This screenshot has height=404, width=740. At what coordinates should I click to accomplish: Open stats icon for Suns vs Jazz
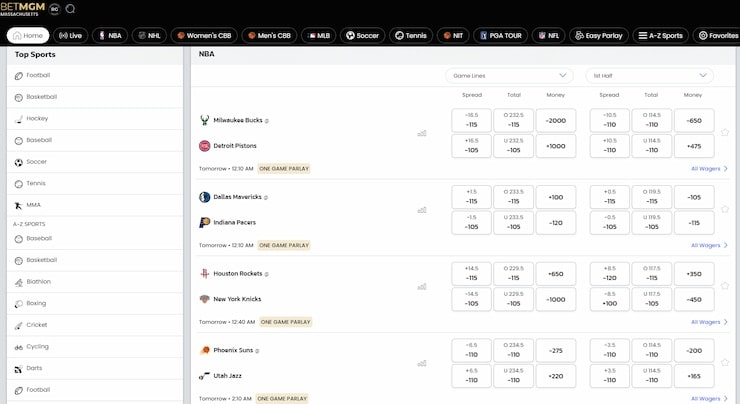422,363
